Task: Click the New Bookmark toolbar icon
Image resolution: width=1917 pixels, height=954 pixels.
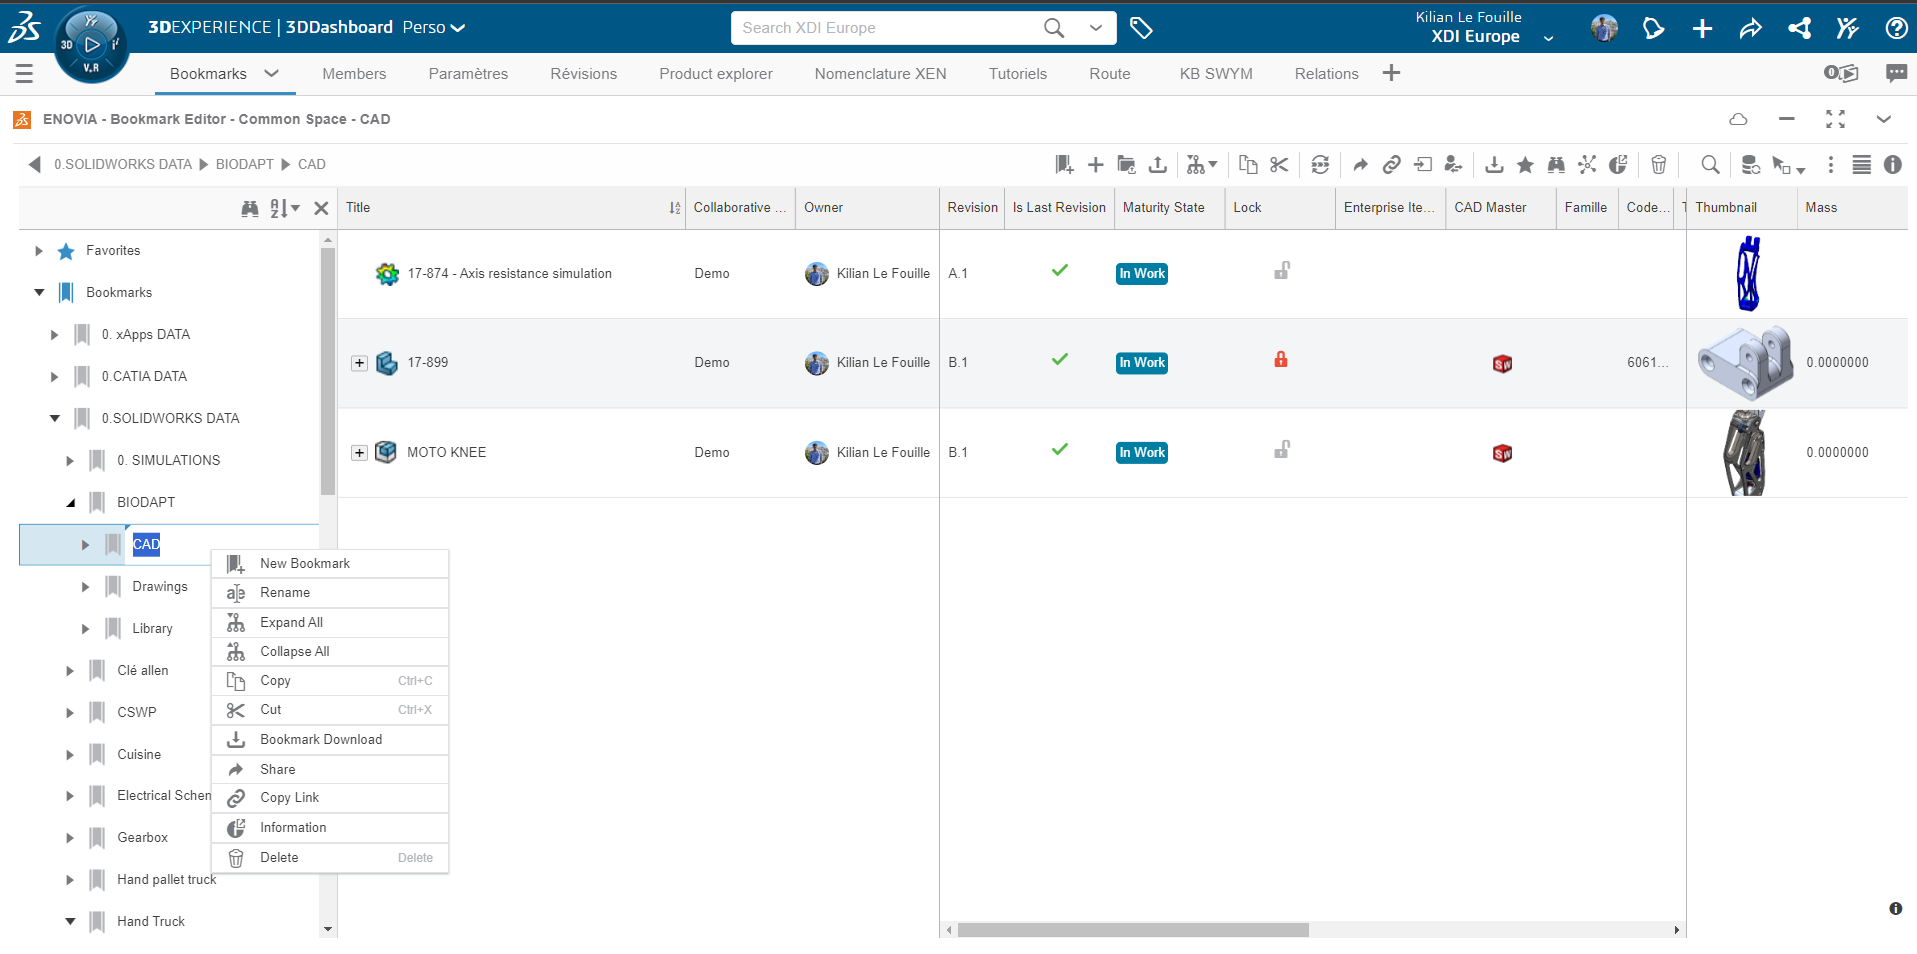Action: coord(1064,165)
